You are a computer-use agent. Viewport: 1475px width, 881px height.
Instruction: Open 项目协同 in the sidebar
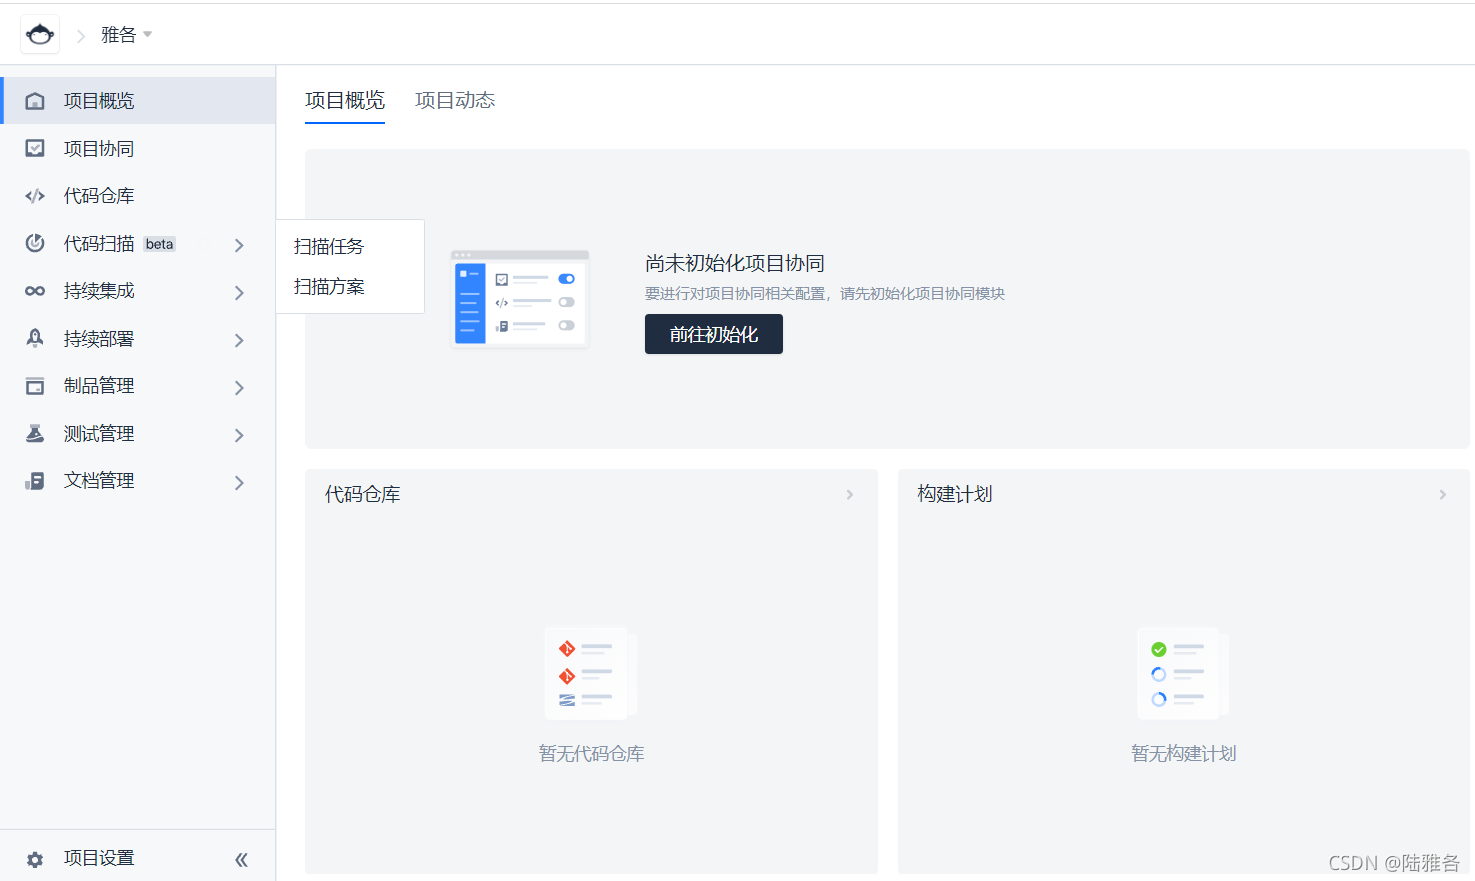[138, 148]
